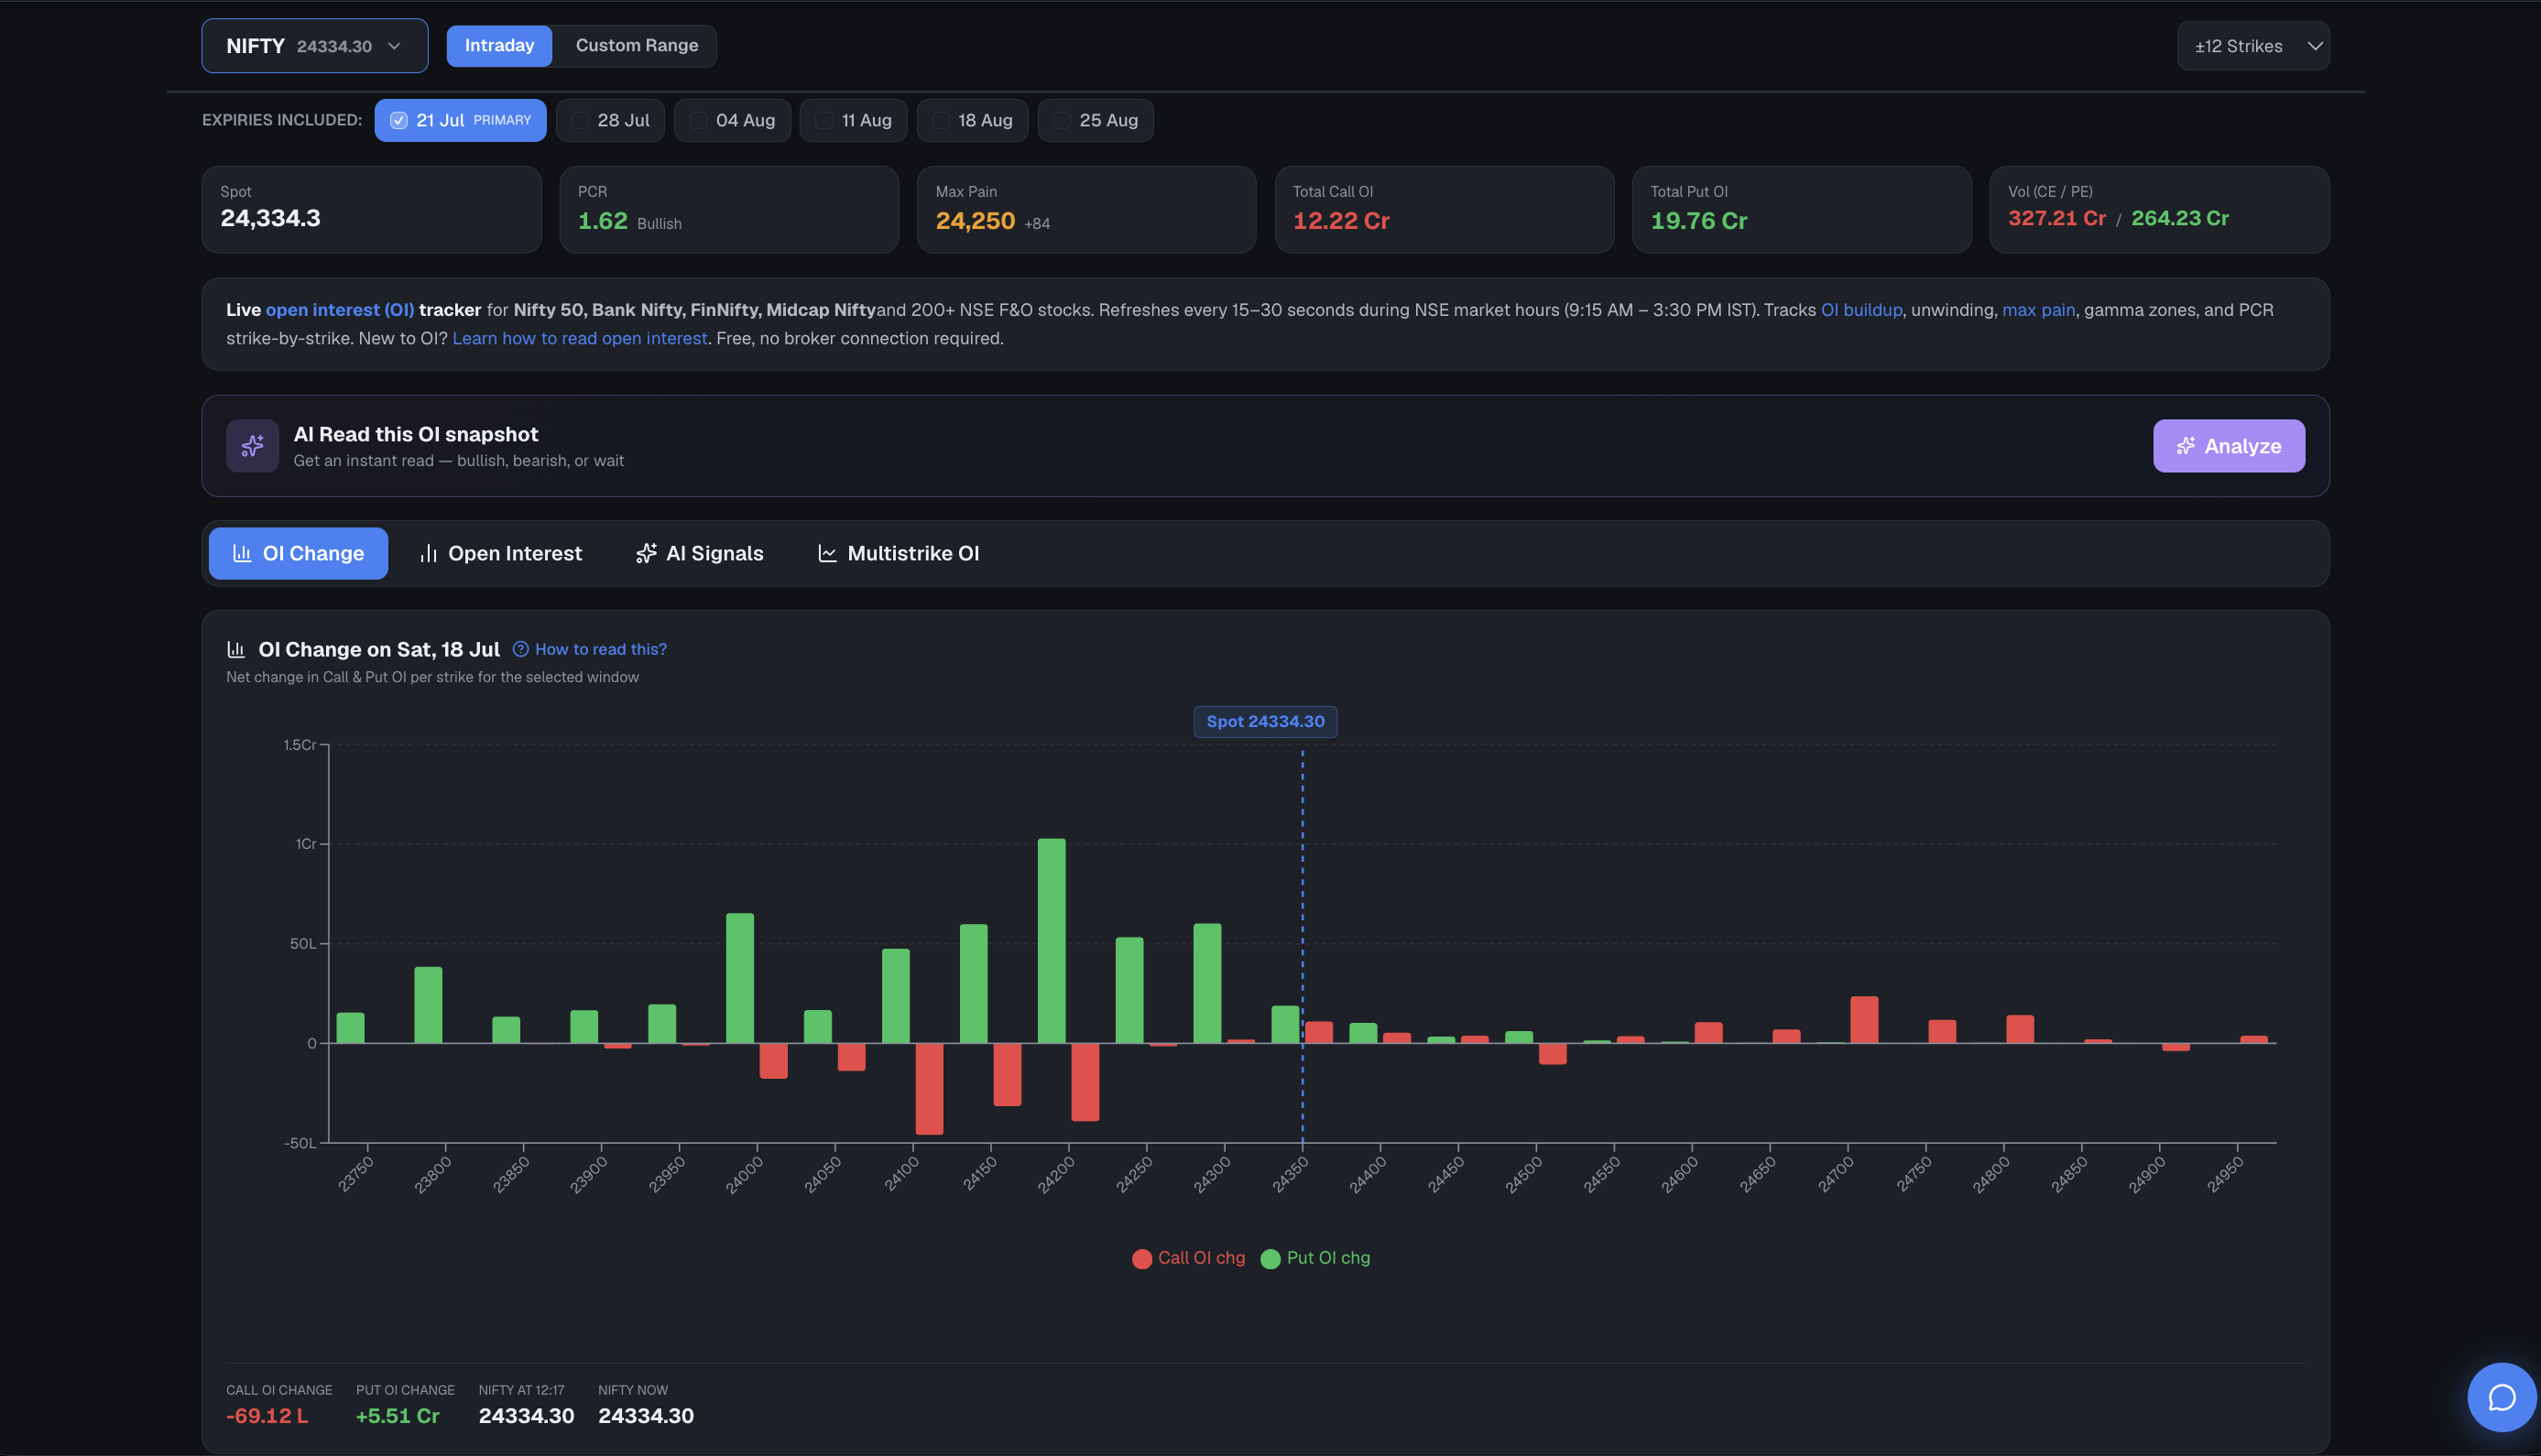Click the Total Put OI 19.76 Cr value
The height and width of the screenshot is (1456, 2541).
click(1698, 221)
